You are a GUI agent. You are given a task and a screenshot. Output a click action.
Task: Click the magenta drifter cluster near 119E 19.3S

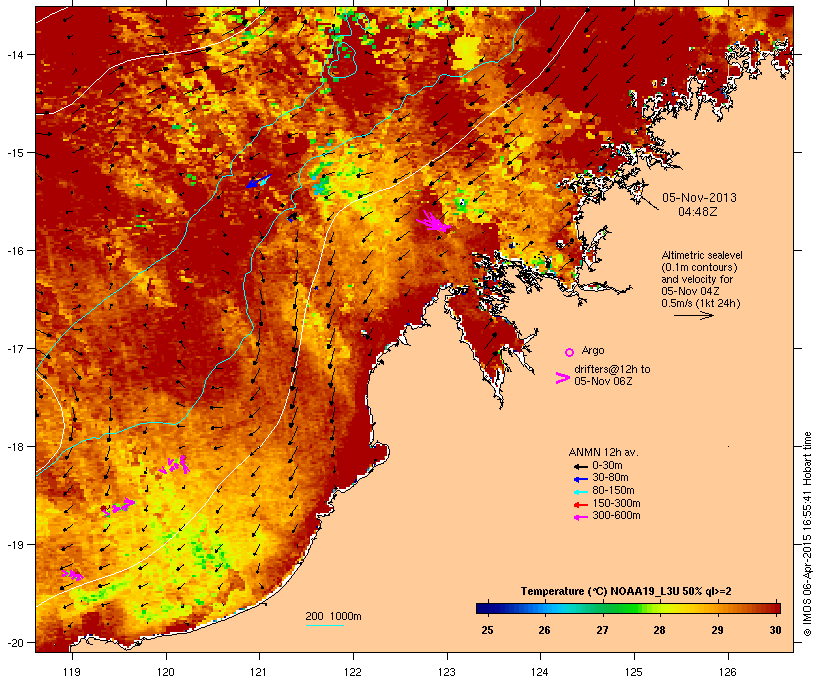(72, 574)
